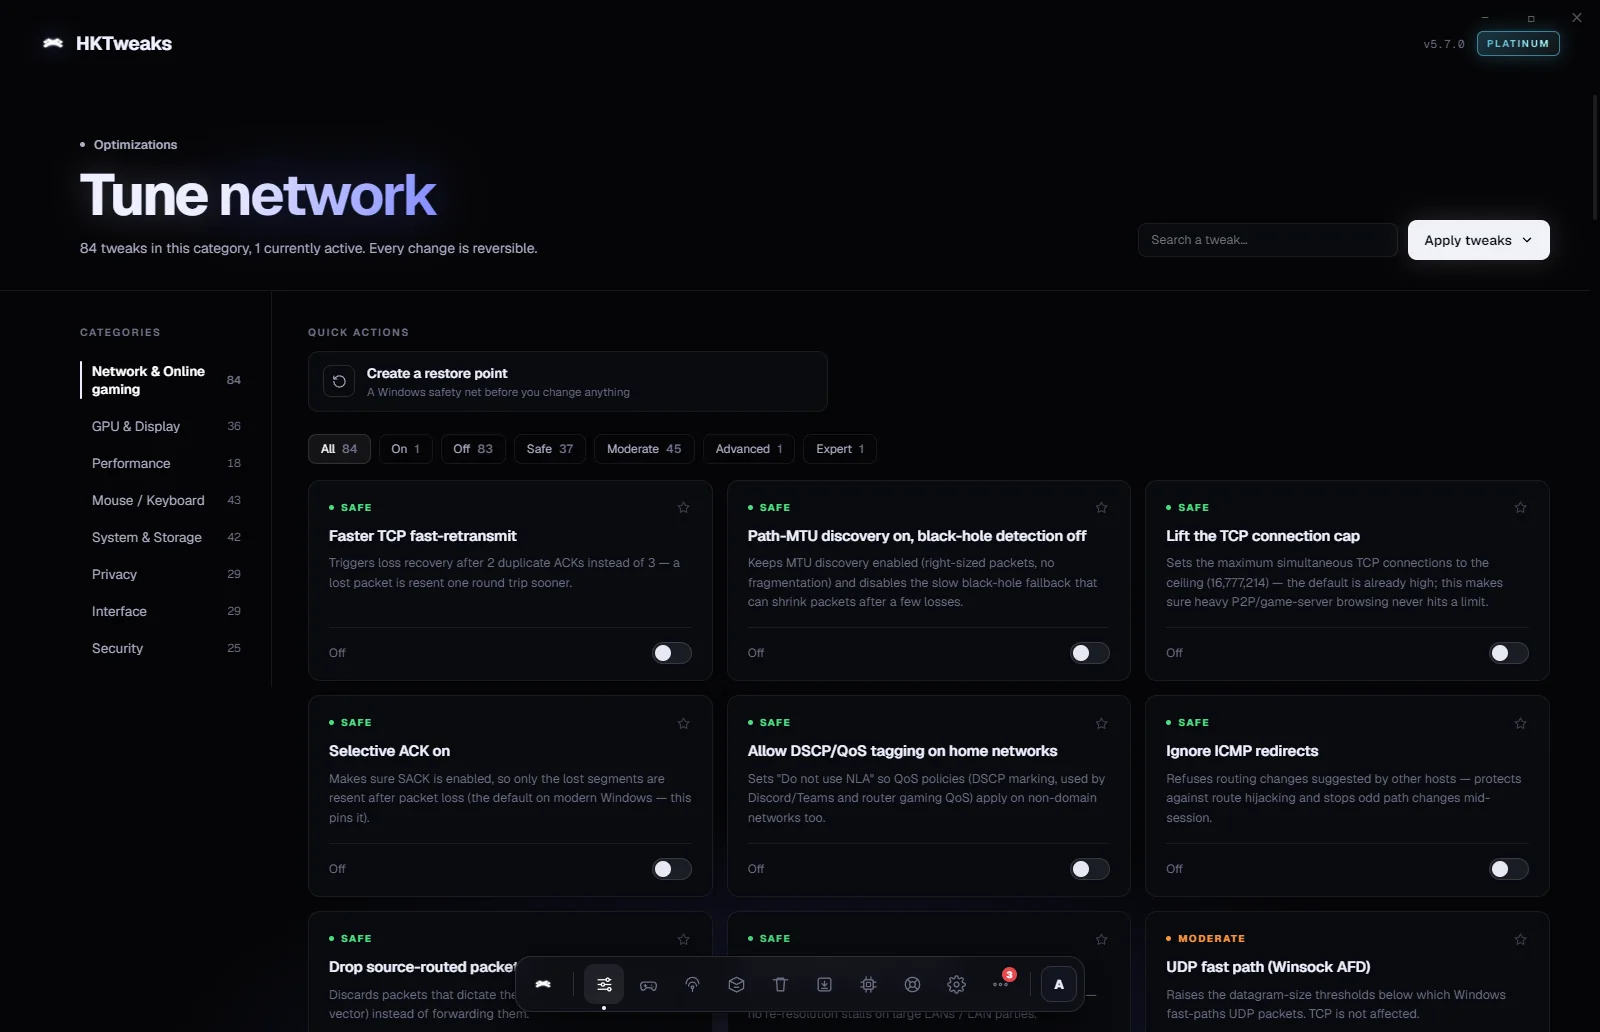The height and width of the screenshot is (1032, 1600).
Task: Filter by On 1 tweaks
Action: 406,449
